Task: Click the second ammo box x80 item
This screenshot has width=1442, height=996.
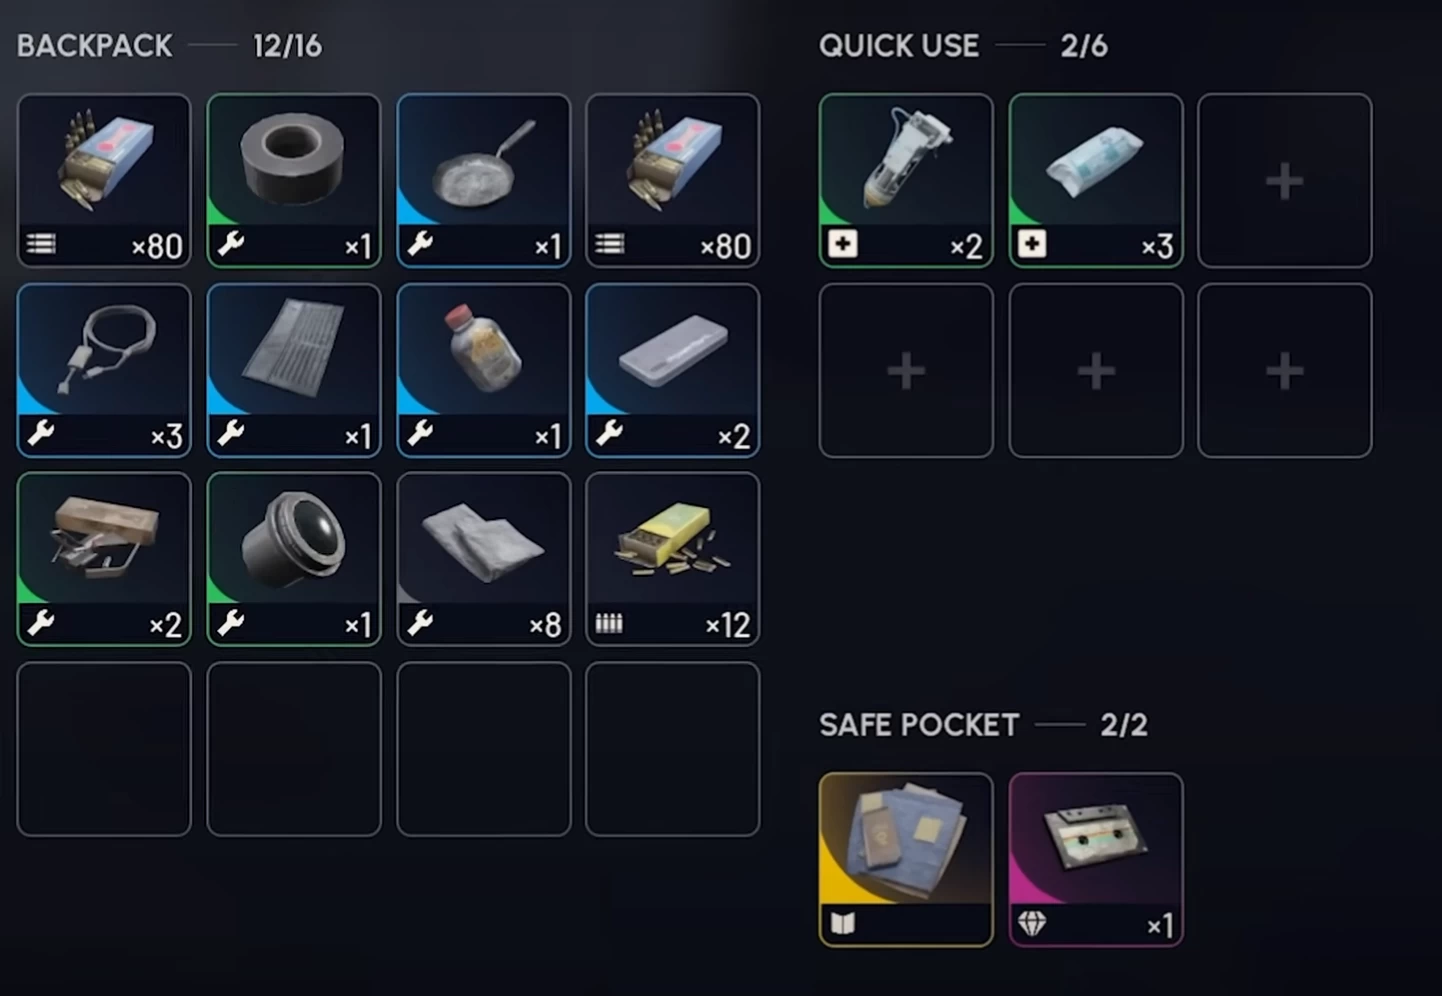Action: tap(673, 181)
